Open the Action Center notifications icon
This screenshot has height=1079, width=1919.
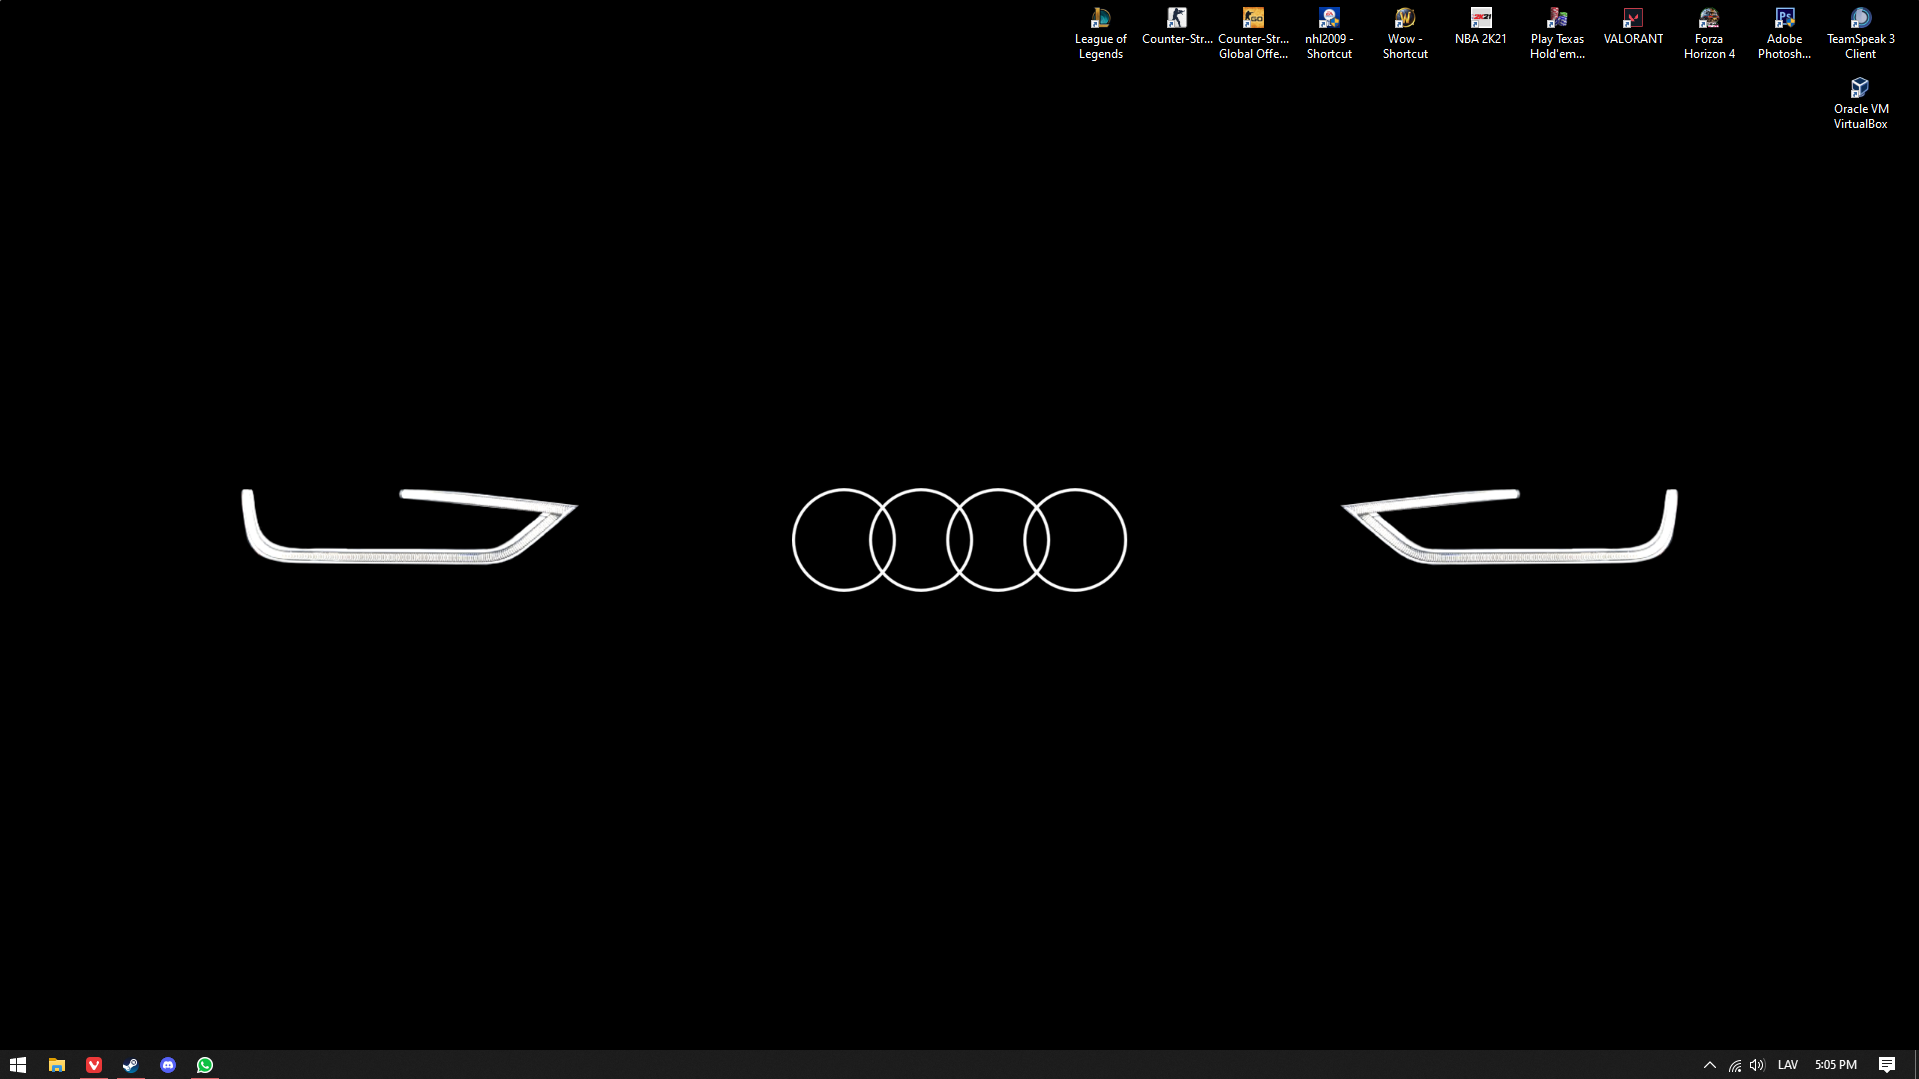(1887, 1065)
